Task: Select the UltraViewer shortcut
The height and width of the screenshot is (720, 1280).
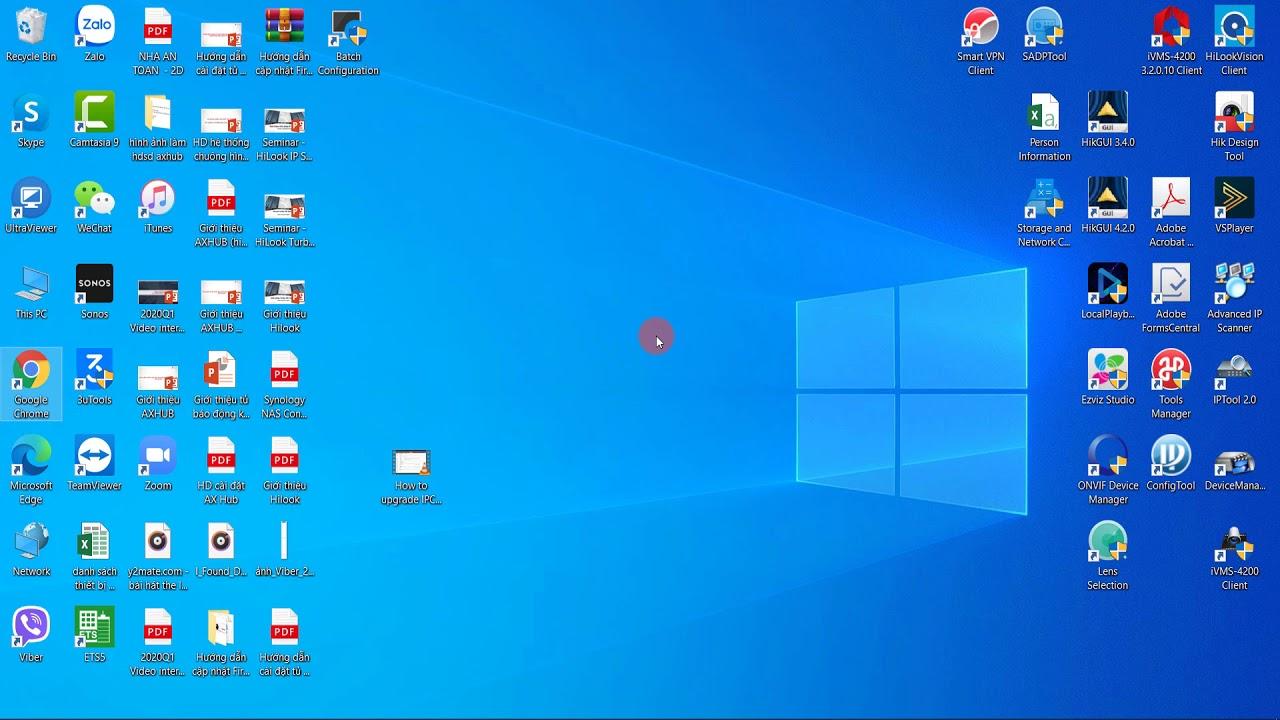Action: tap(31, 208)
